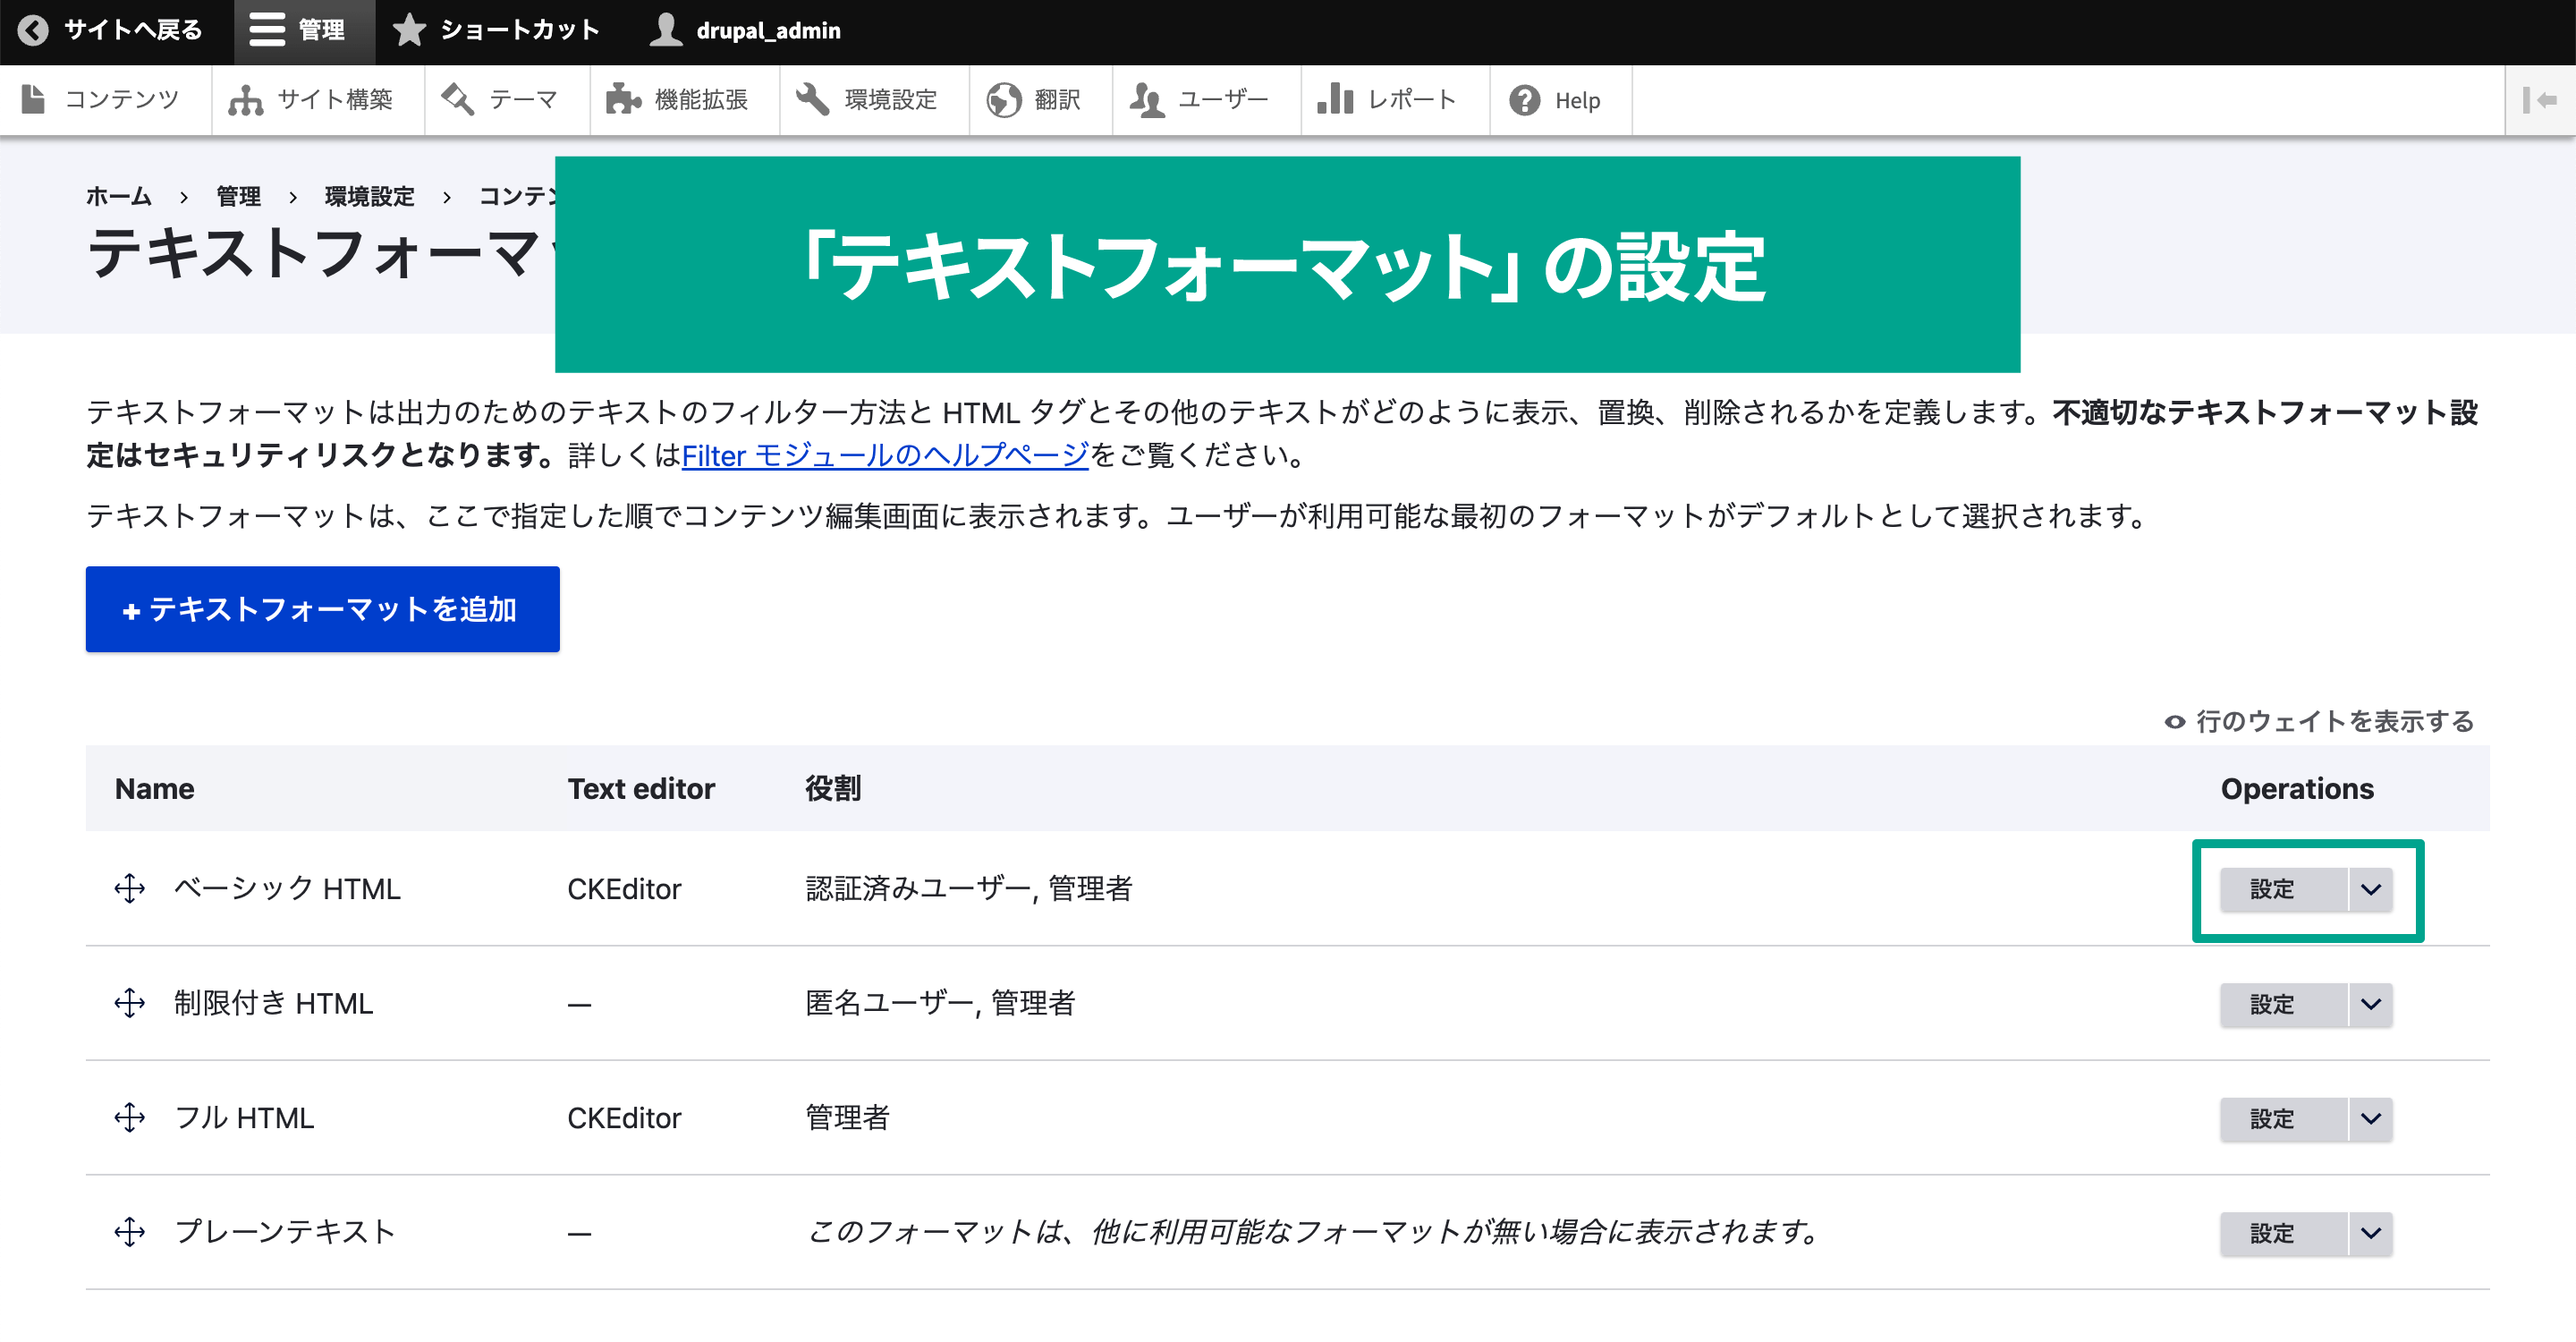The image size is (2576, 1342).
Task: Click the プレーンテキスト name cell
Action: (285, 1232)
